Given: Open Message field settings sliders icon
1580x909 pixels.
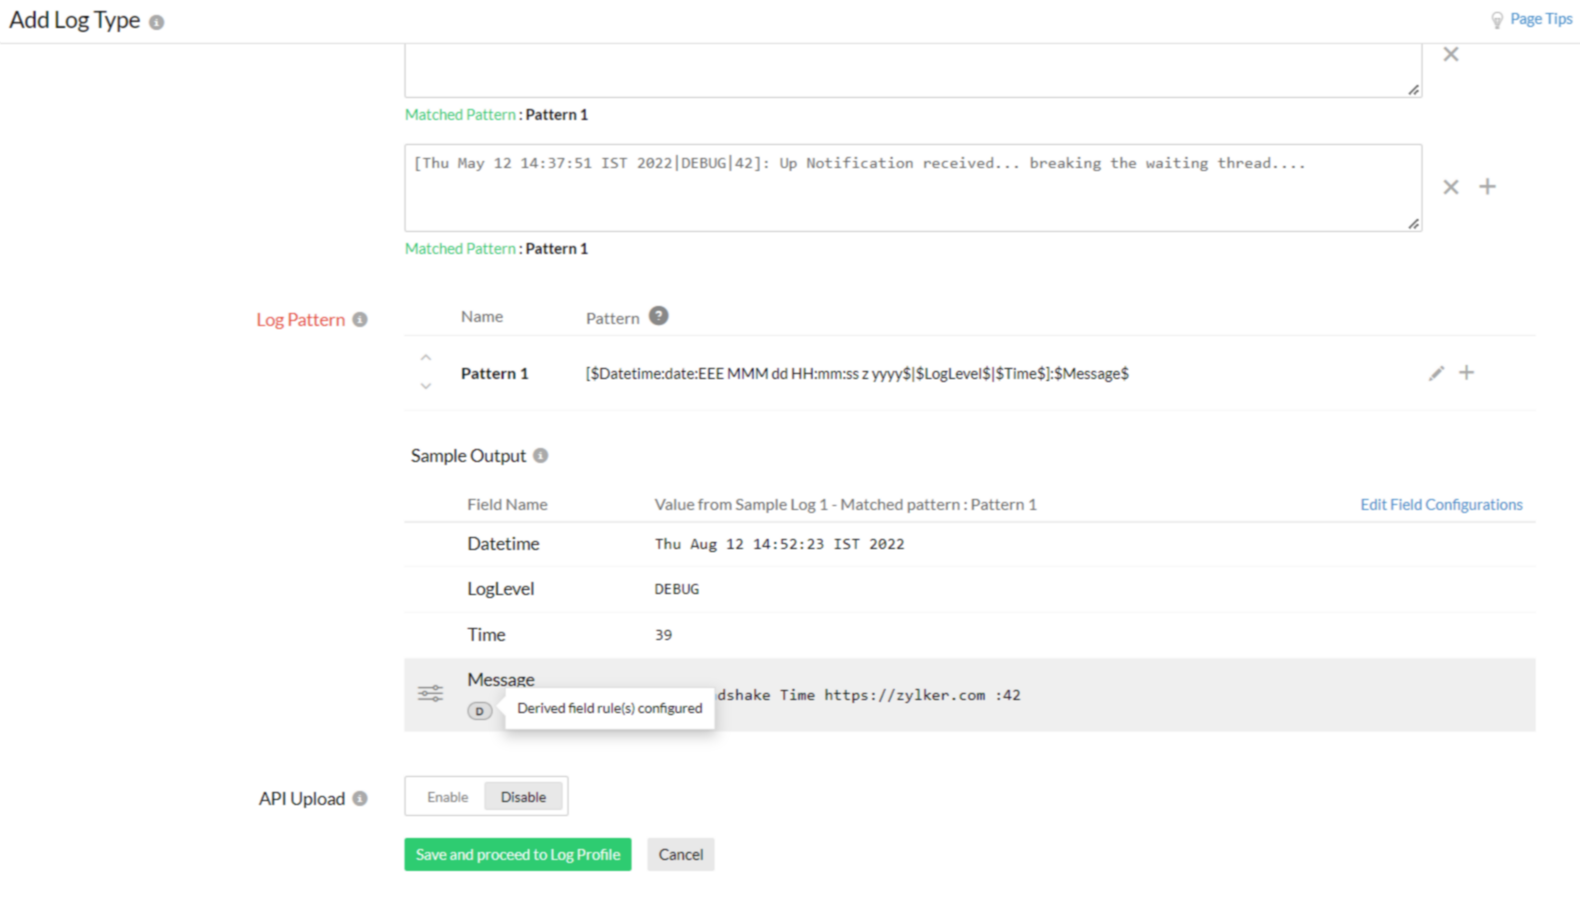Looking at the screenshot, I should (x=431, y=694).
